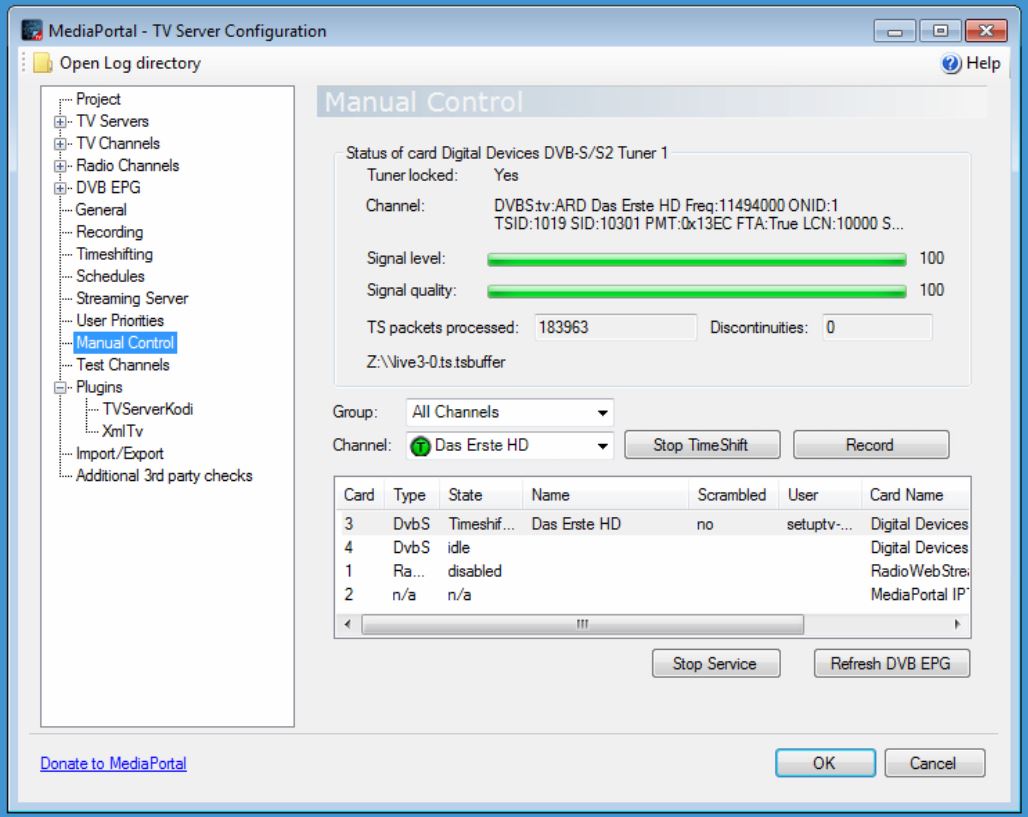The image size is (1028, 817).
Task: Sort by the User column header
Action: (x=820, y=495)
